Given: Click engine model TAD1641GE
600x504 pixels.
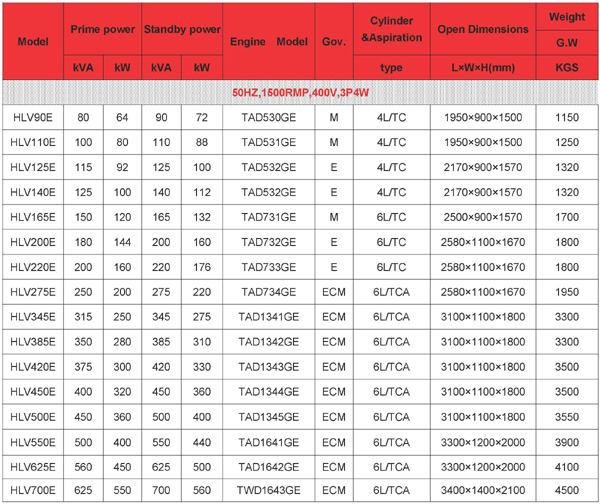Looking at the screenshot, I should click(x=269, y=442).
